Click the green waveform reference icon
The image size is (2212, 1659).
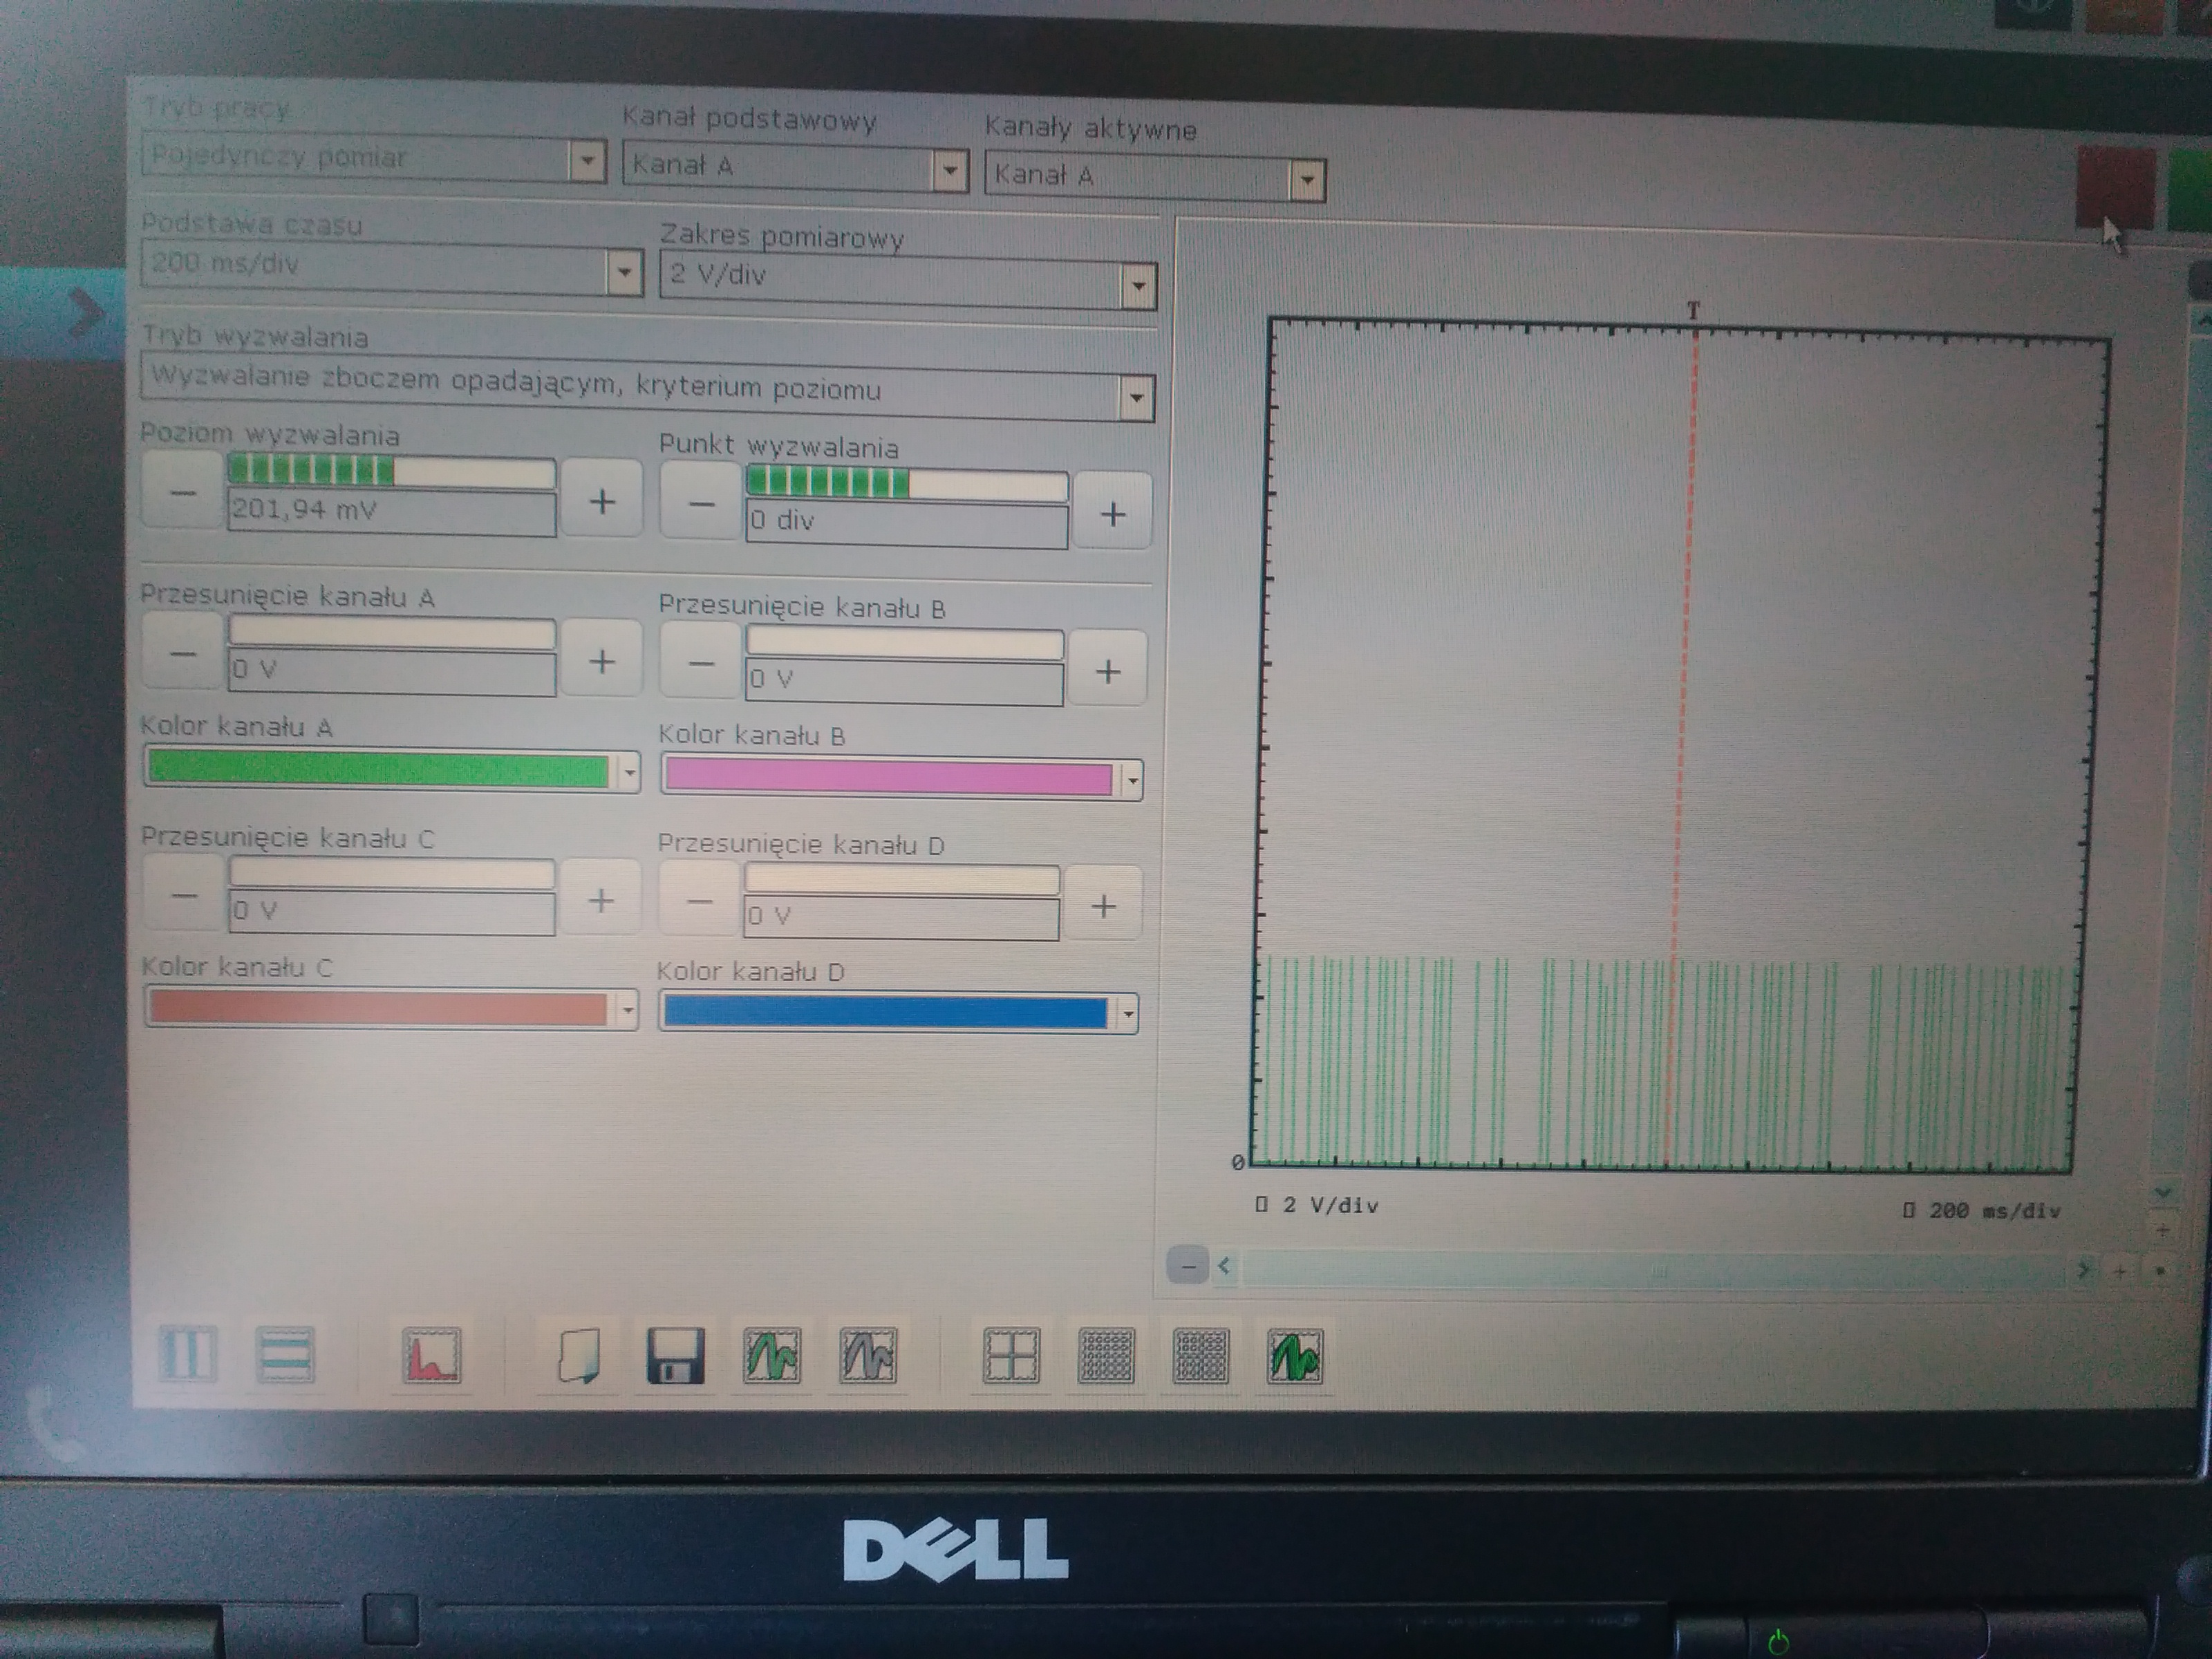click(772, 1356)
